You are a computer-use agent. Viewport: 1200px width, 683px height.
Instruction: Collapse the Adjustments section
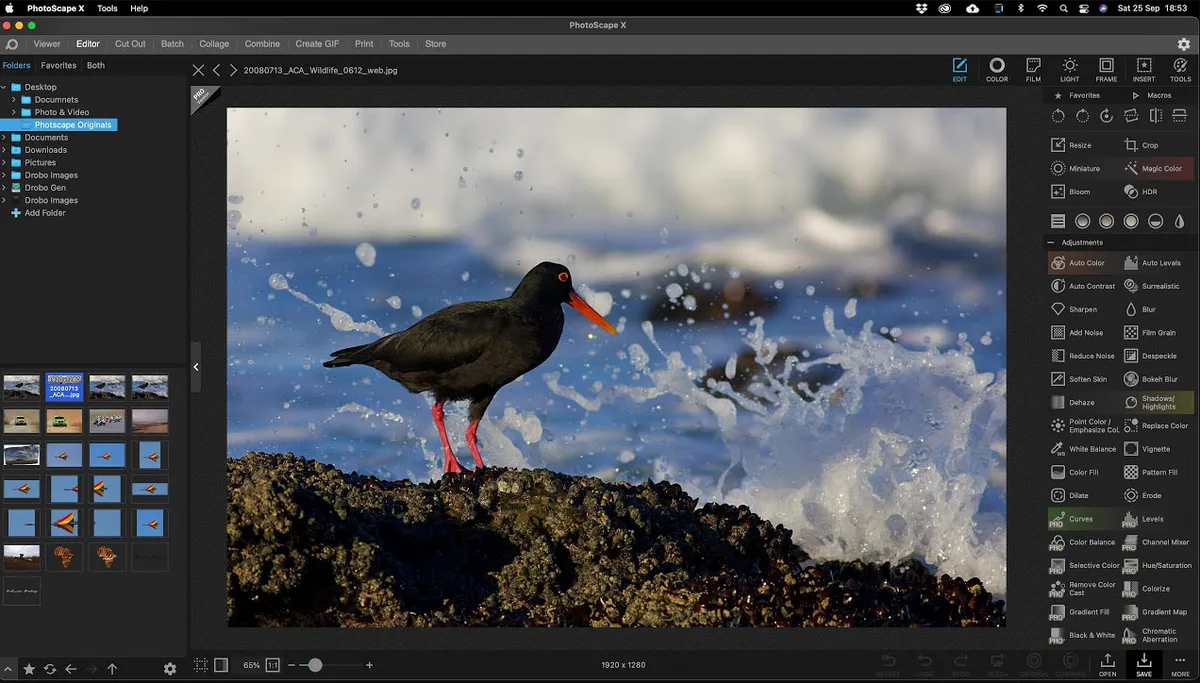click(x=1051, y=242)
